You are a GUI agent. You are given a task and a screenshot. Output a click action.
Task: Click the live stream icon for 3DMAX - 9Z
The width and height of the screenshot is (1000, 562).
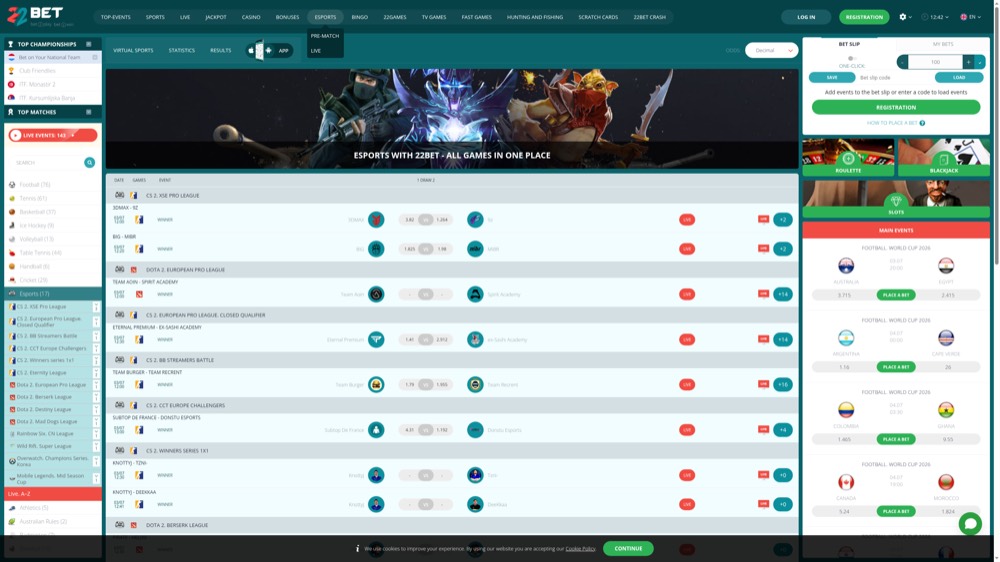click(763, 219)
